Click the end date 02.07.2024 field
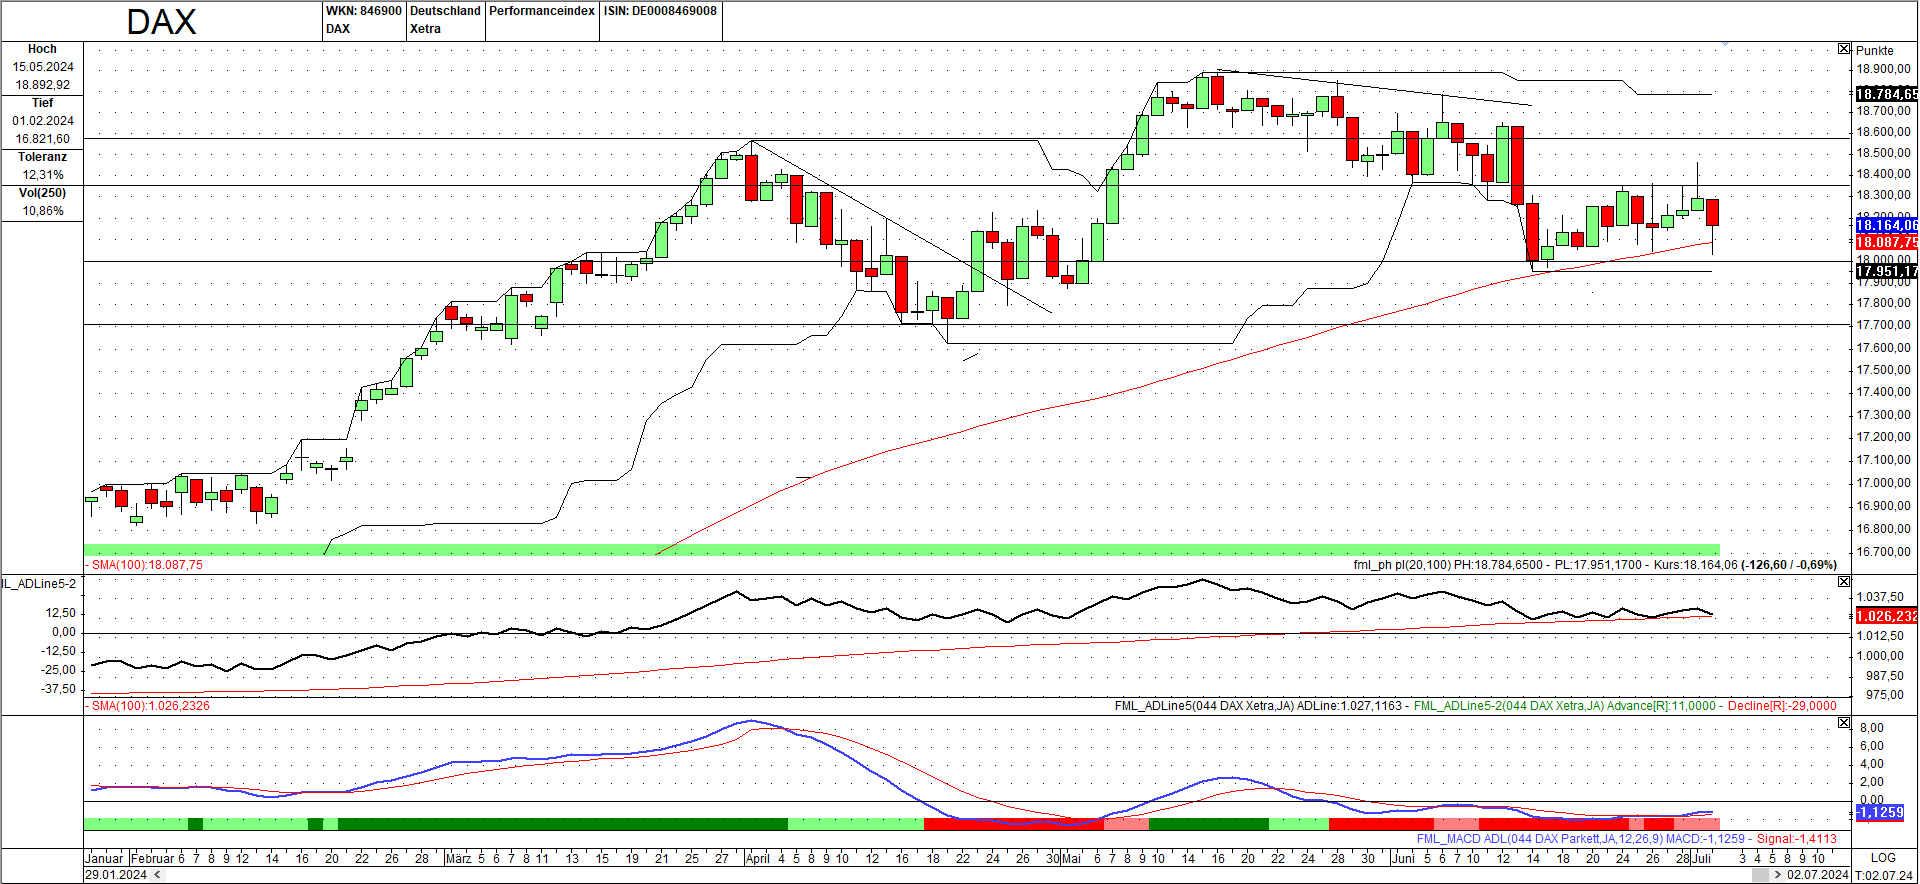The width and height of the screenshot is (1920, 884). point(1817,875)
